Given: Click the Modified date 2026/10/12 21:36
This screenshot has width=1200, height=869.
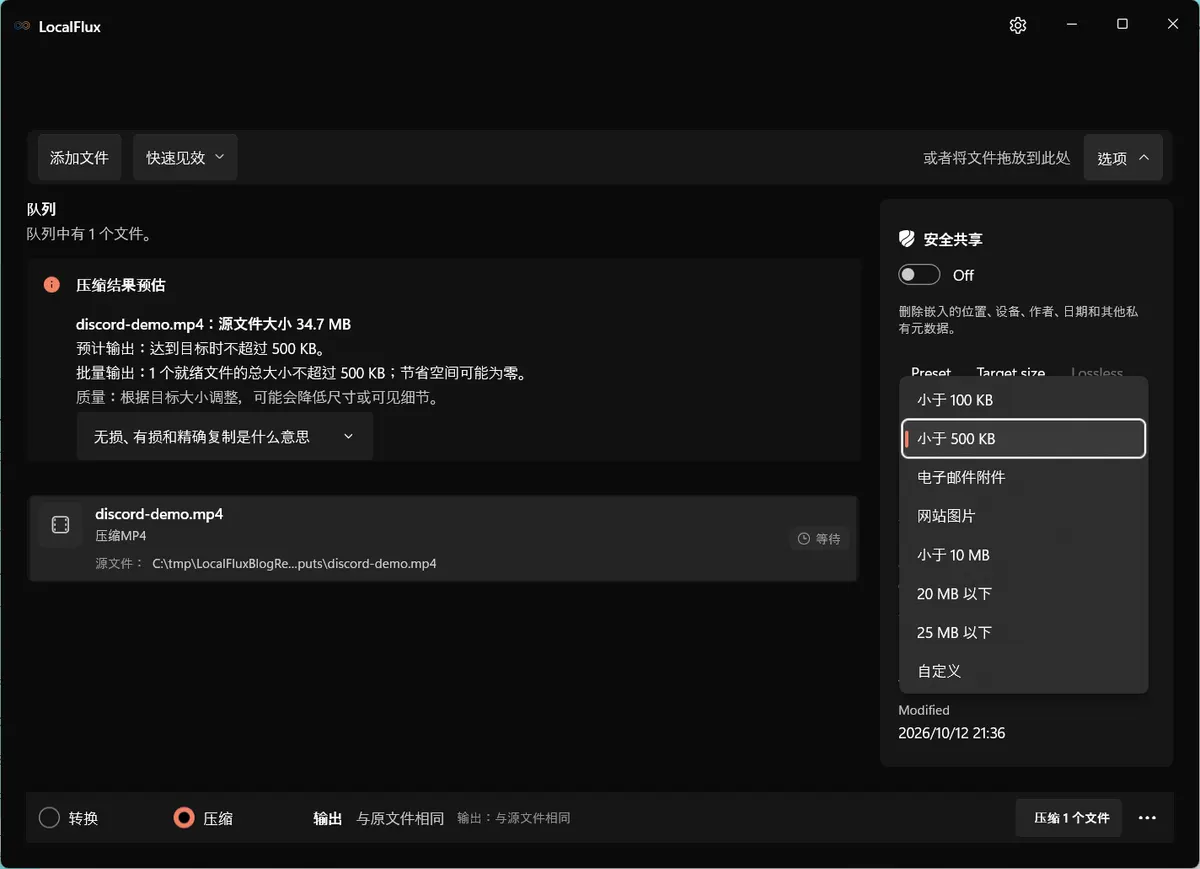Looking at the screenshot, I should 952,733.
